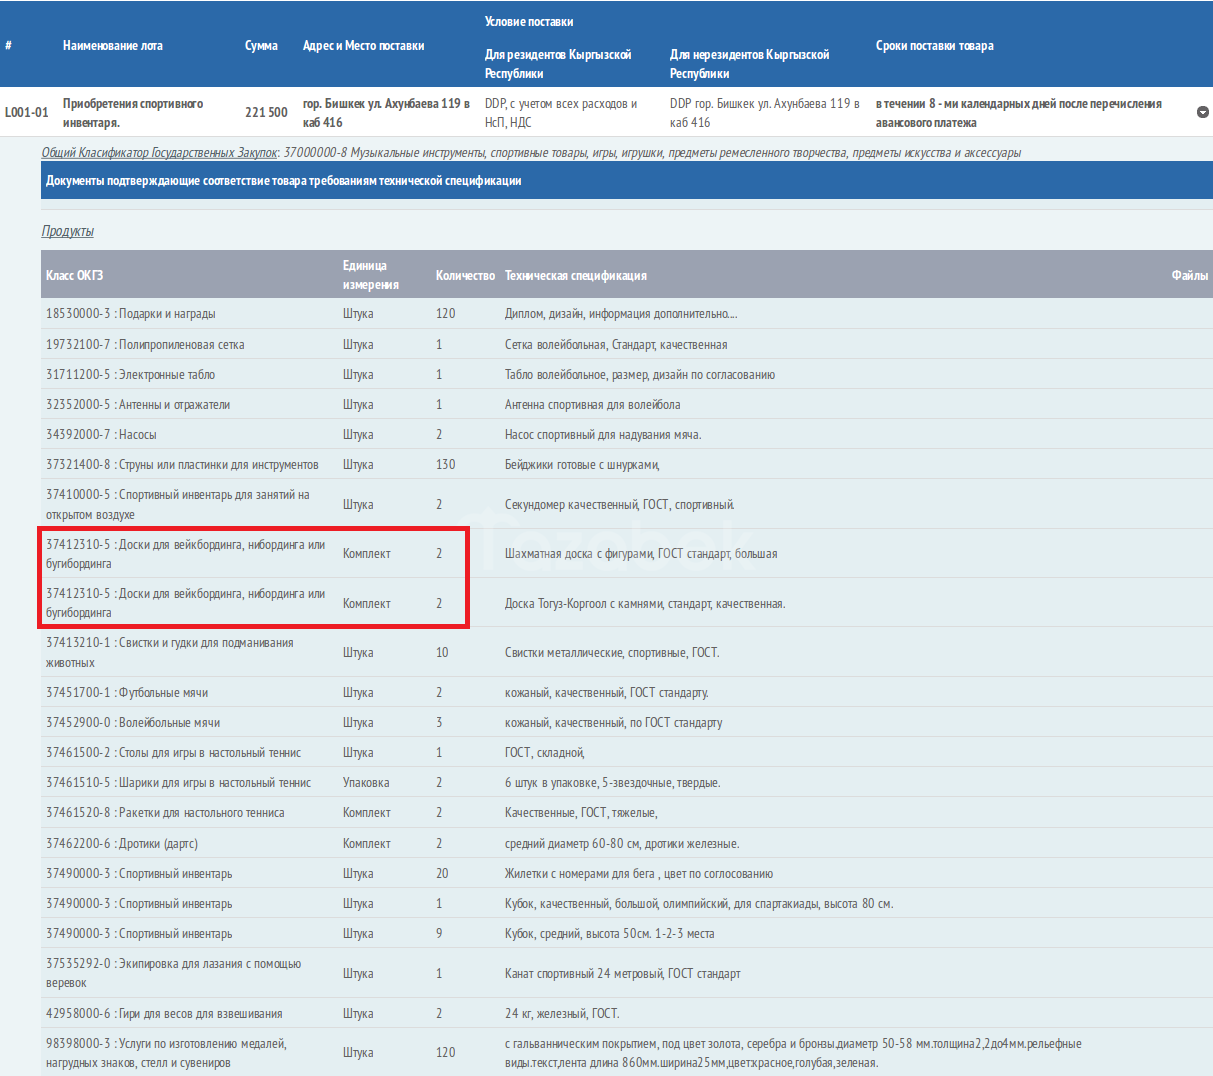Select row 37413210-1 Свистки и гудки
This screenshot has height=1076, width=1213.
627,652
